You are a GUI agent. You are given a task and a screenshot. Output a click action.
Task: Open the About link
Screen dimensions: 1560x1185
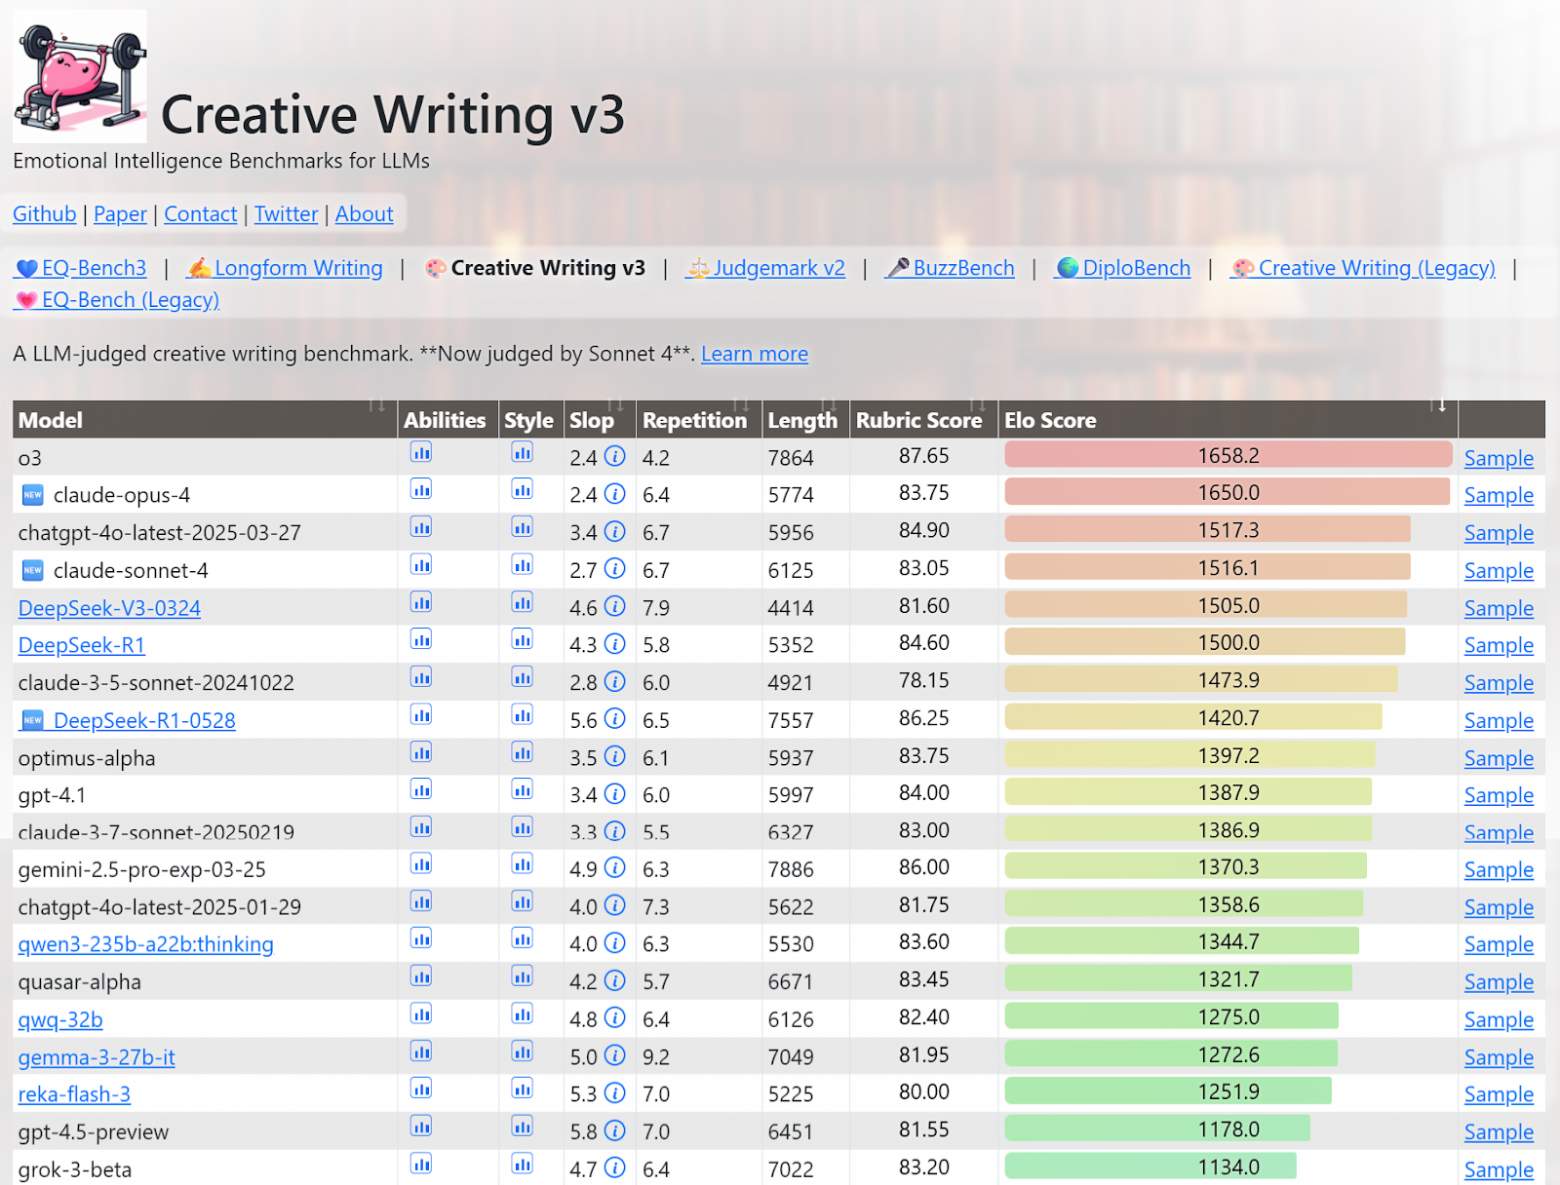click(x=364, y=214)
